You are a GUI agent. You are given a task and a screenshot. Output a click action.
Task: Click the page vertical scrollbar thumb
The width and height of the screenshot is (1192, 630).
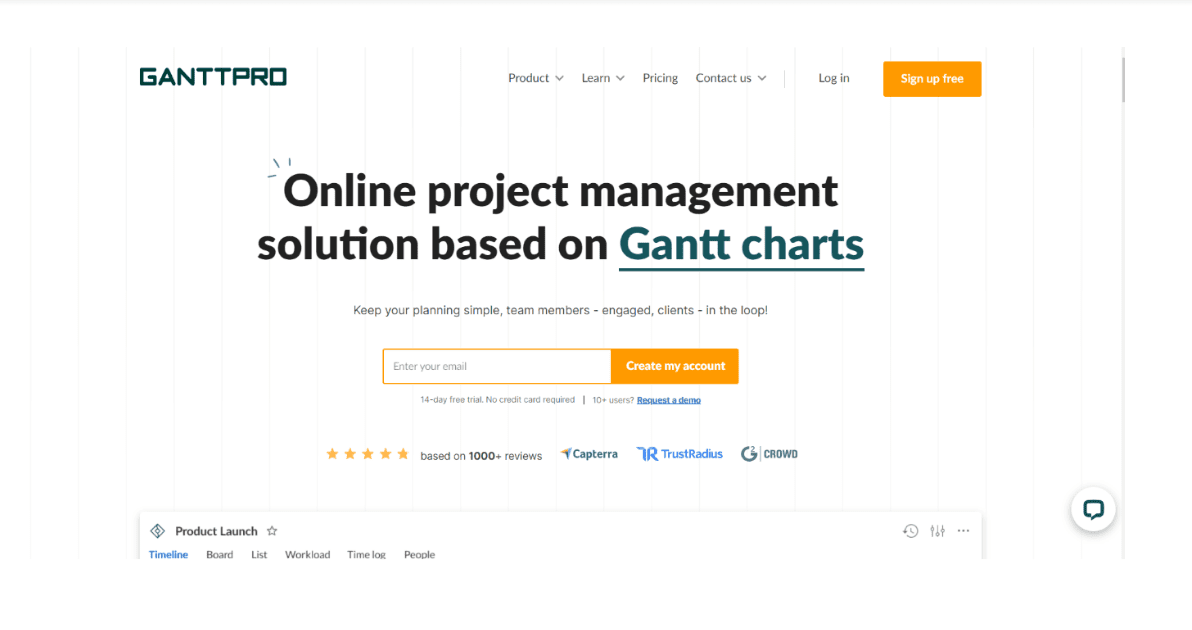pos(1122,78)
